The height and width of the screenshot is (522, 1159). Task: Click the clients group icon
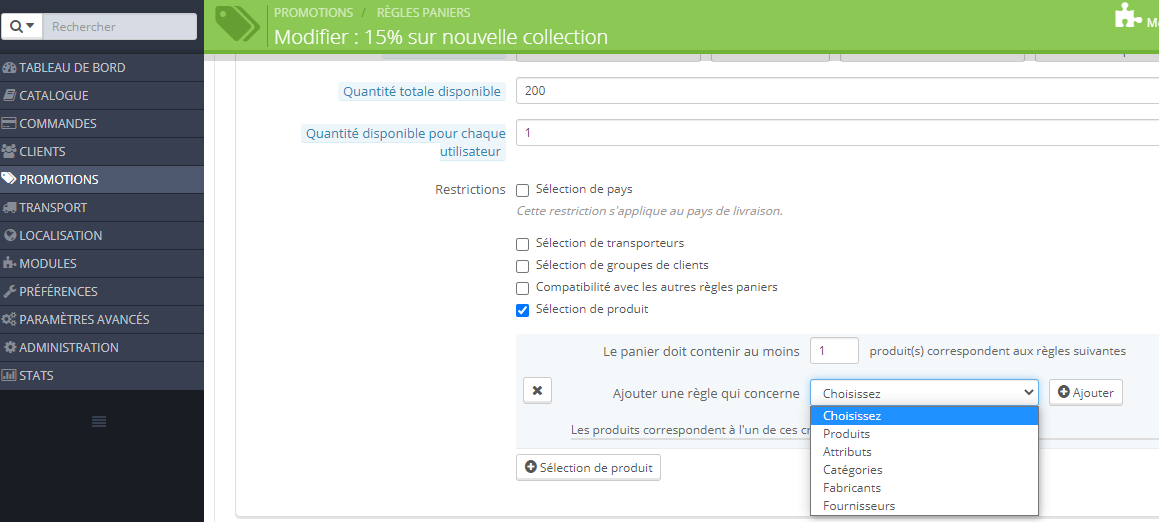(x=10, y=152)
